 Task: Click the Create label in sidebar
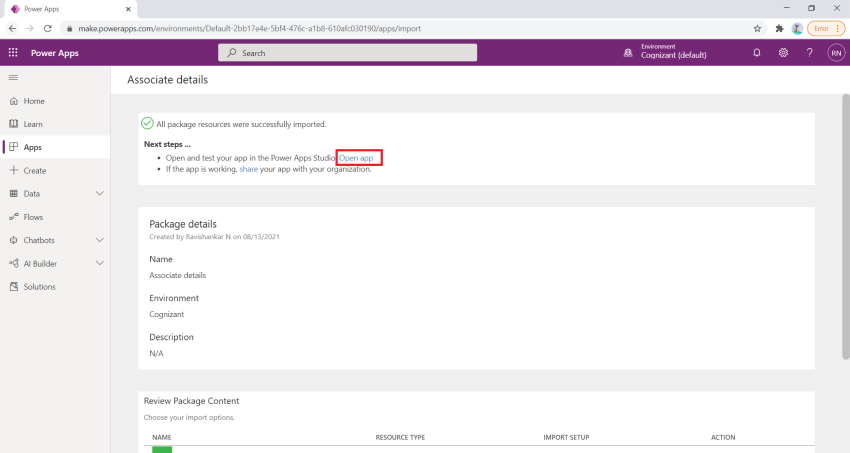[x=35, y=171]
